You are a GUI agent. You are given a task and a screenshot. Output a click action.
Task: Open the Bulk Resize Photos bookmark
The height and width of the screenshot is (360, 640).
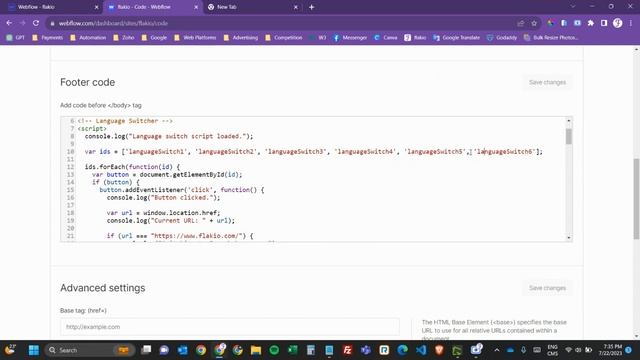pos(551,38)
